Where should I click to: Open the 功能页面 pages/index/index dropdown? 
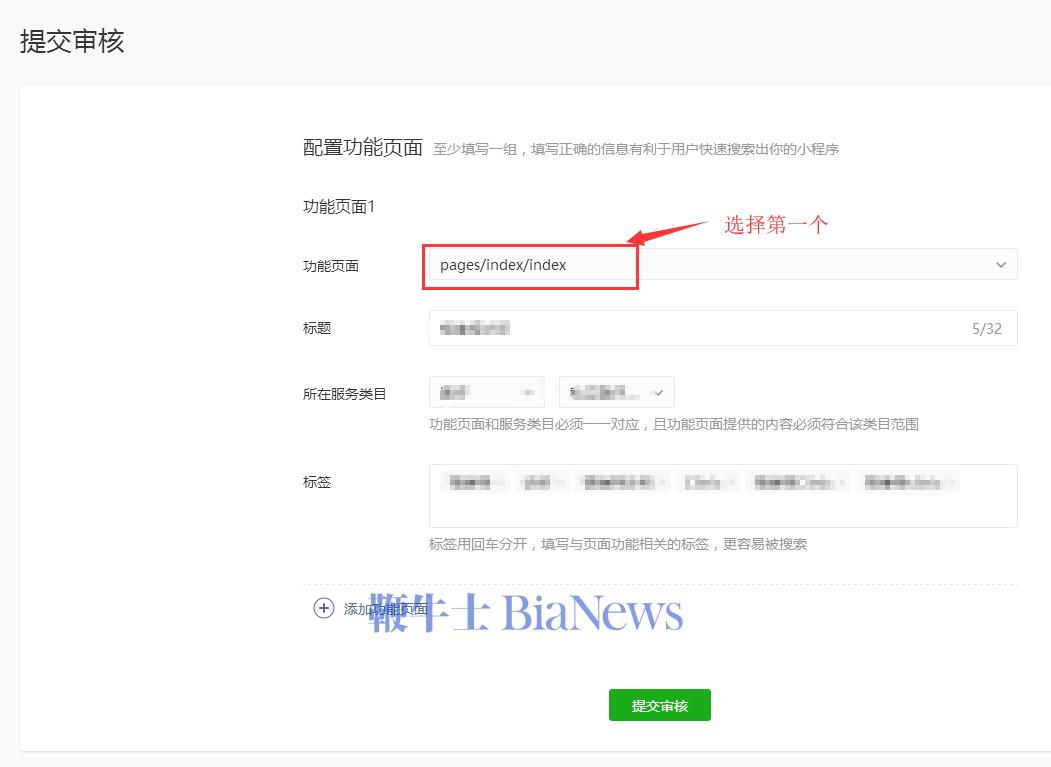(723, 264)
